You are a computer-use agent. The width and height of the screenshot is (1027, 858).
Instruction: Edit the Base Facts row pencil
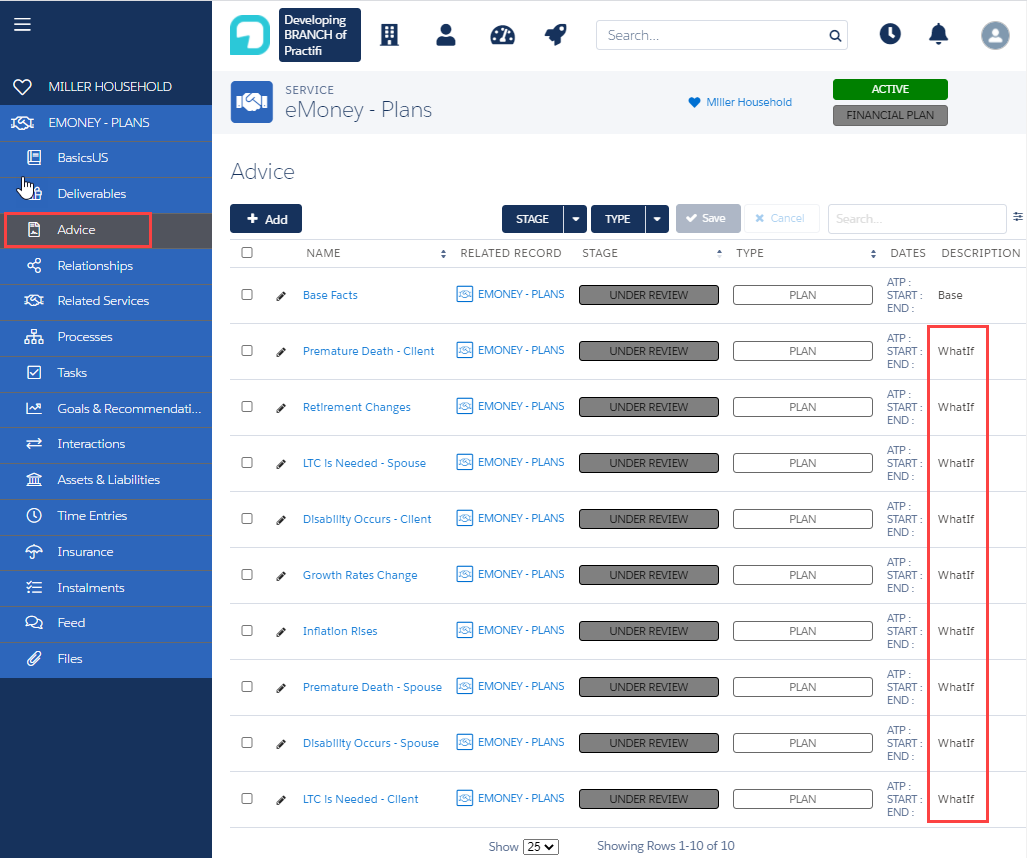point(281,296)
